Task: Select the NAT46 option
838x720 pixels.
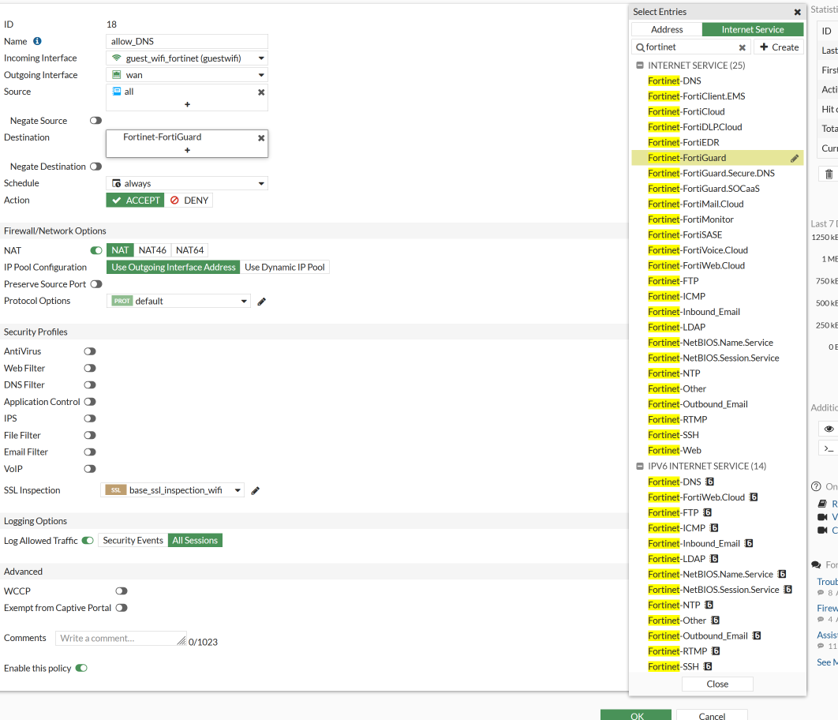Action: point(152,250)
